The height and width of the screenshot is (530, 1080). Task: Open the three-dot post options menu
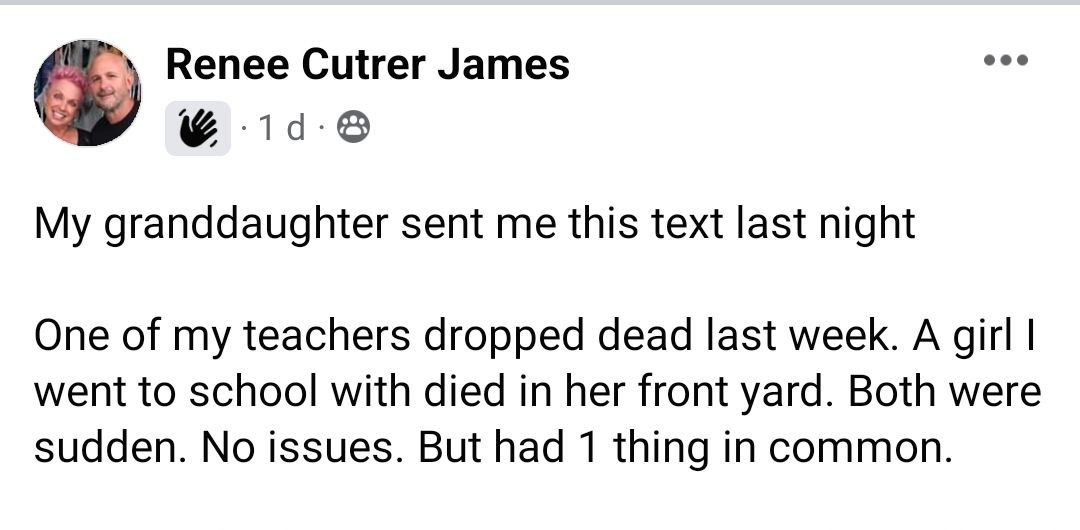(1005, 60)
